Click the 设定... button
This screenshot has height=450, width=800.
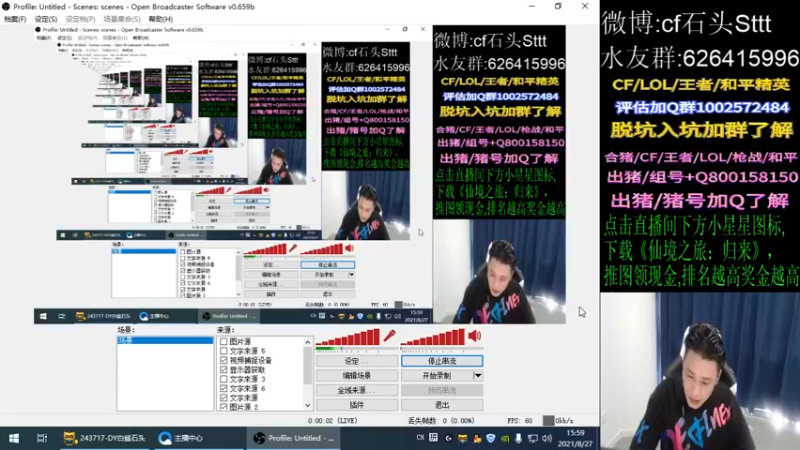[357, 361]
